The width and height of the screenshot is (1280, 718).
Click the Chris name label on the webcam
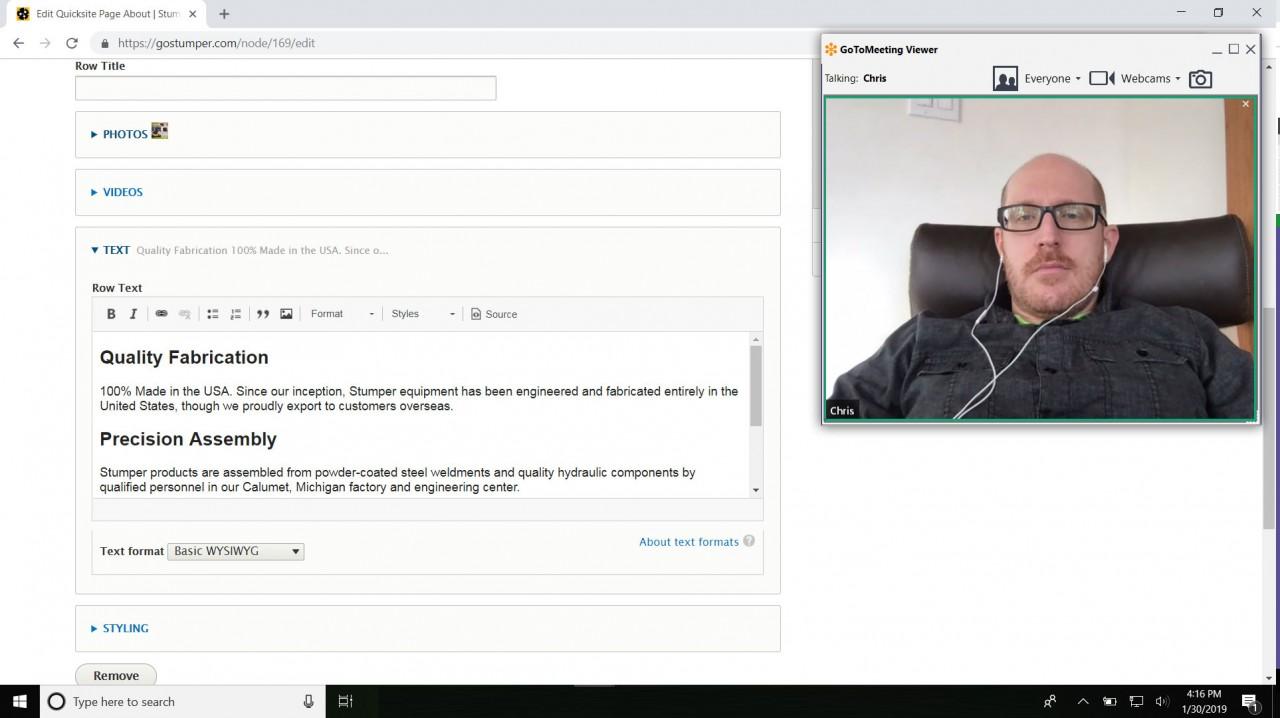click(842, 410)
